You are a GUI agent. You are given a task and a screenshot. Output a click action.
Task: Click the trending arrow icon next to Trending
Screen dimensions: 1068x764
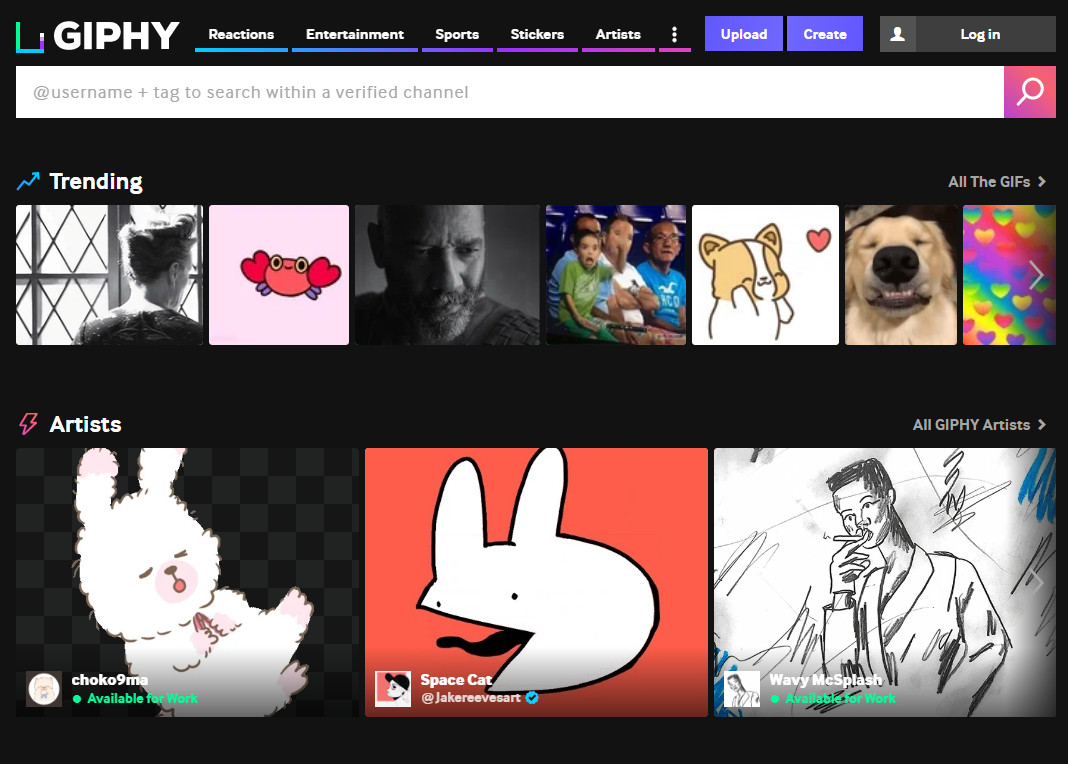coord(26,181)
